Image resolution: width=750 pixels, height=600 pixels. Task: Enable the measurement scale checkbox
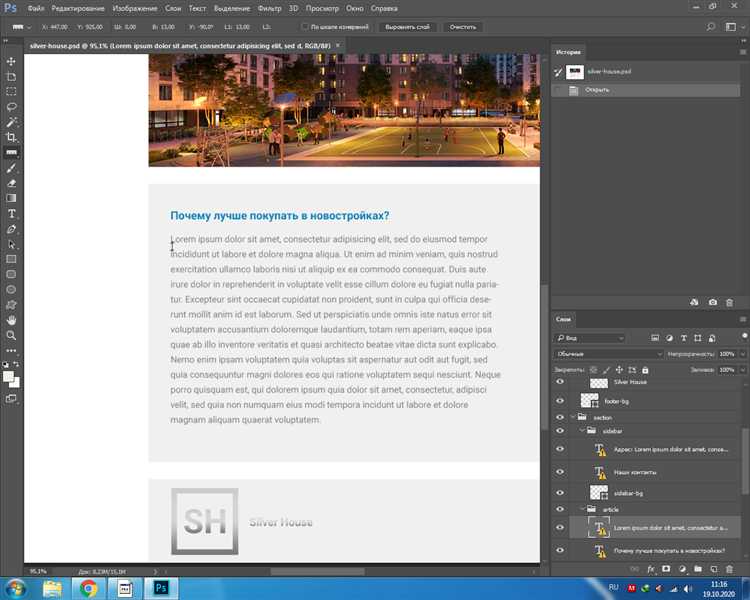pyautogui.click(x=304, y=27)
